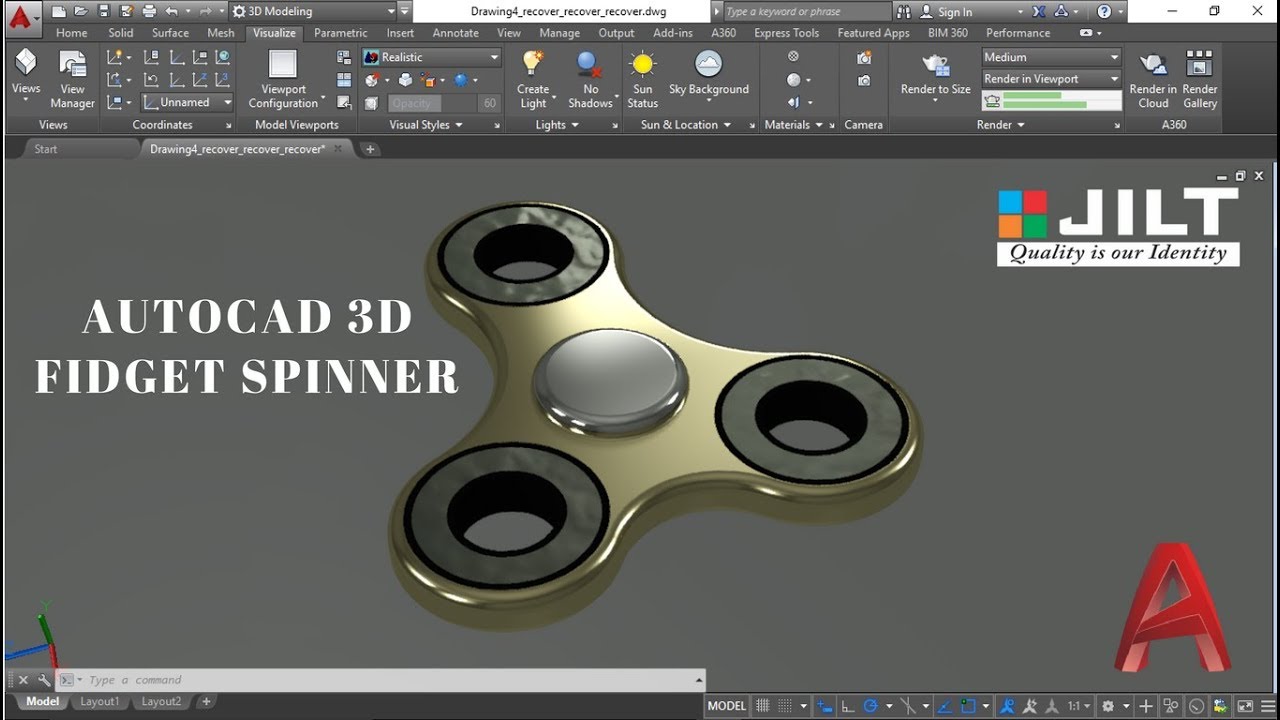Screen dimensions: 1280x720
Task: Expand the Lights panel
Action: [557, 125]
